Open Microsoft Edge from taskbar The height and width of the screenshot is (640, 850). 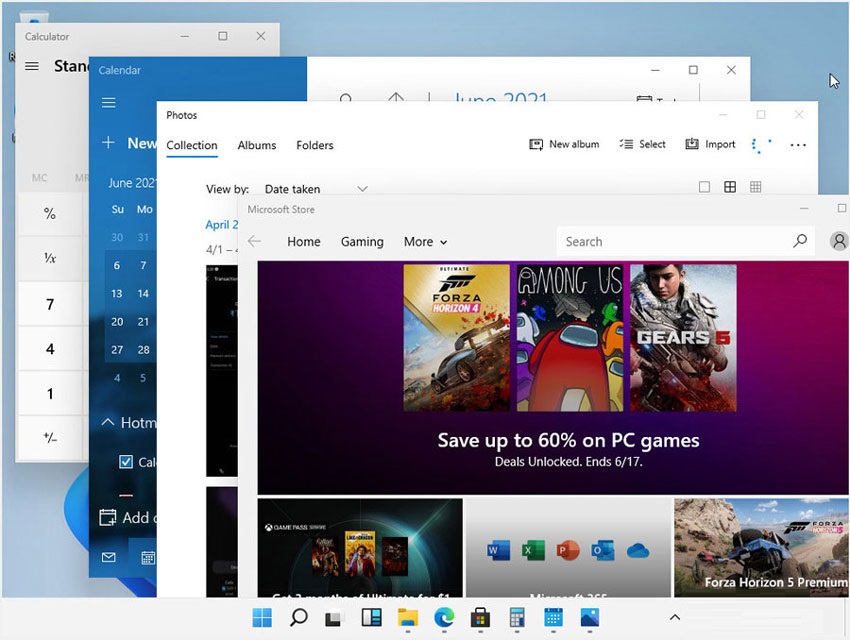coord(444,617)
